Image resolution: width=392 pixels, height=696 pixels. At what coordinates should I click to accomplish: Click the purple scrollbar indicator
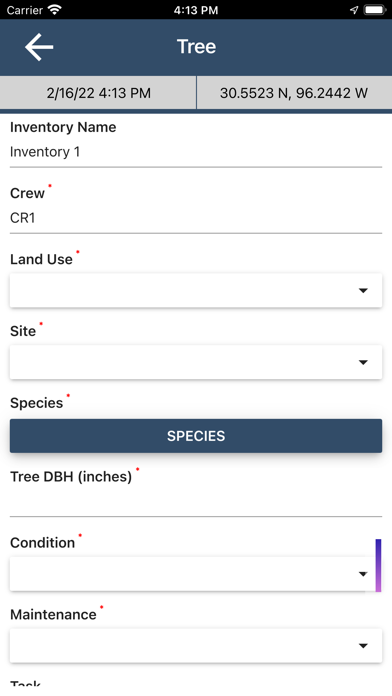click(378, 566)
